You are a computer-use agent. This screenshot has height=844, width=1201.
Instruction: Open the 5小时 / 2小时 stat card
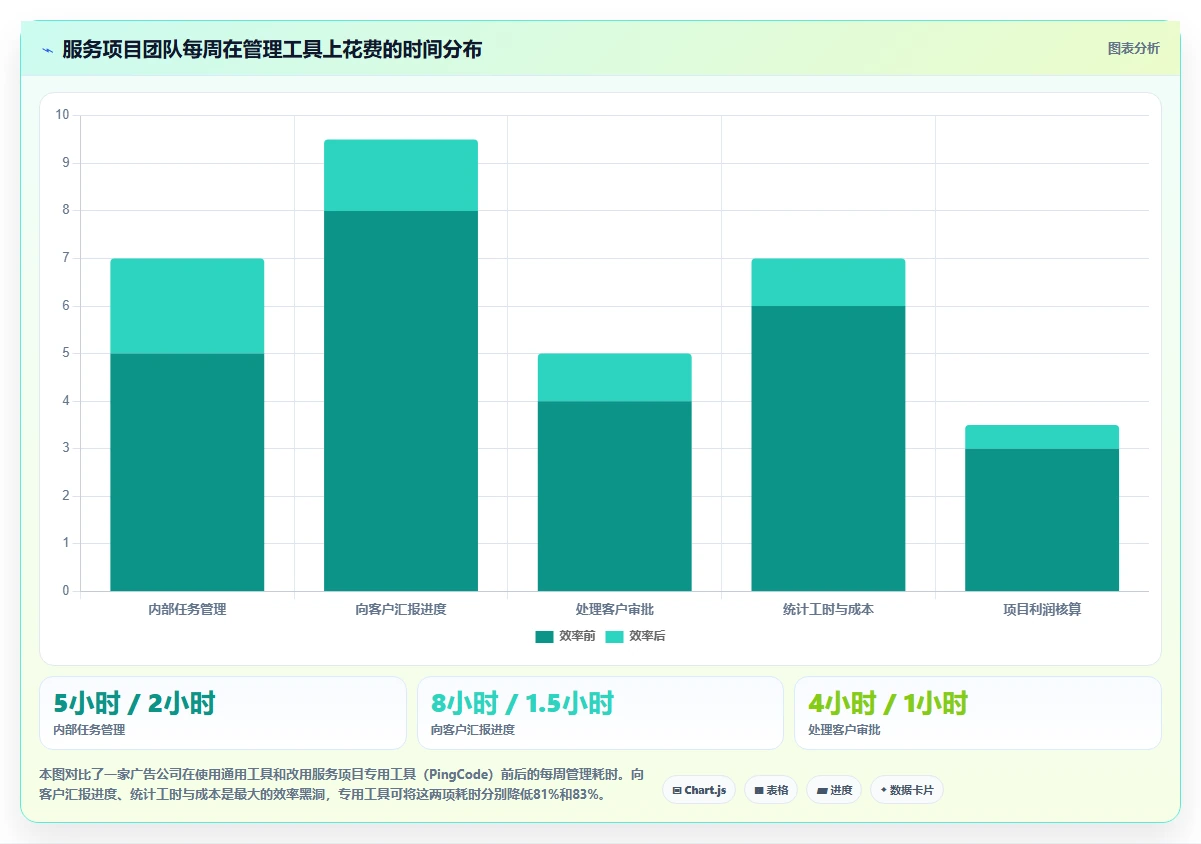click(x=223, y=713)
